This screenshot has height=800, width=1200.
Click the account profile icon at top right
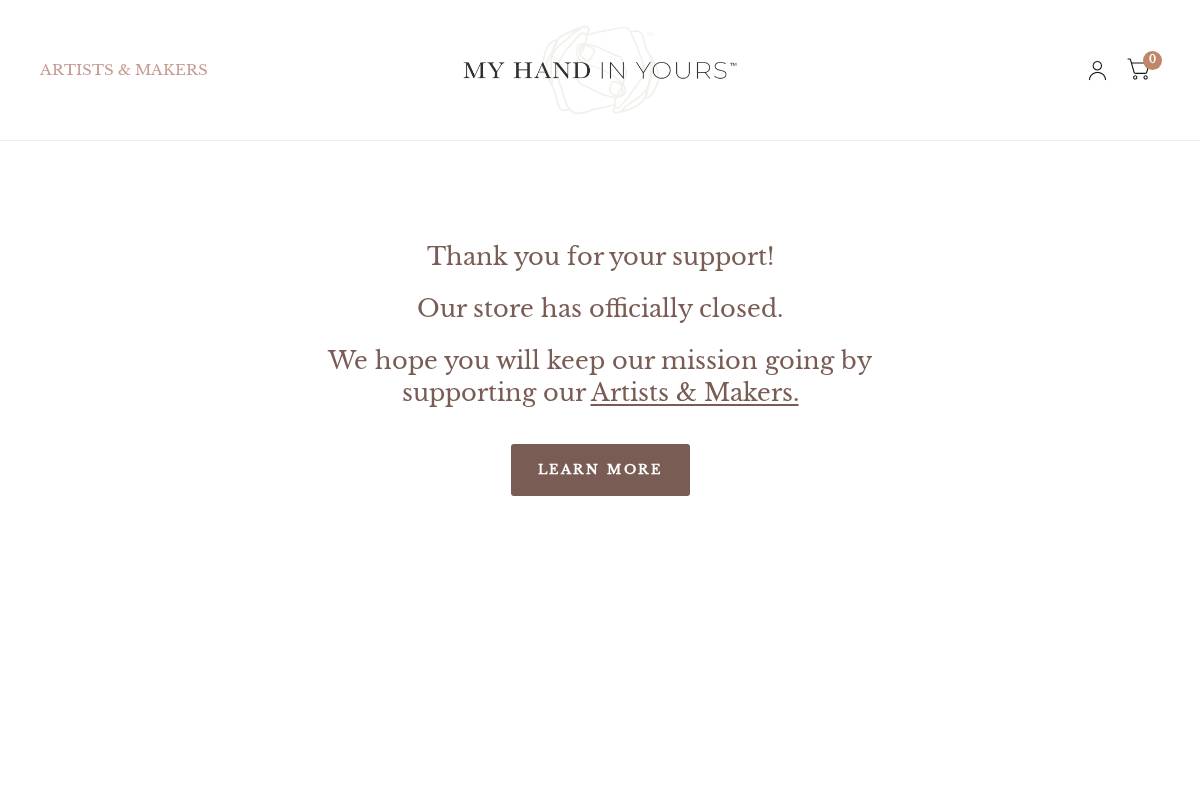click(1097, 70)
